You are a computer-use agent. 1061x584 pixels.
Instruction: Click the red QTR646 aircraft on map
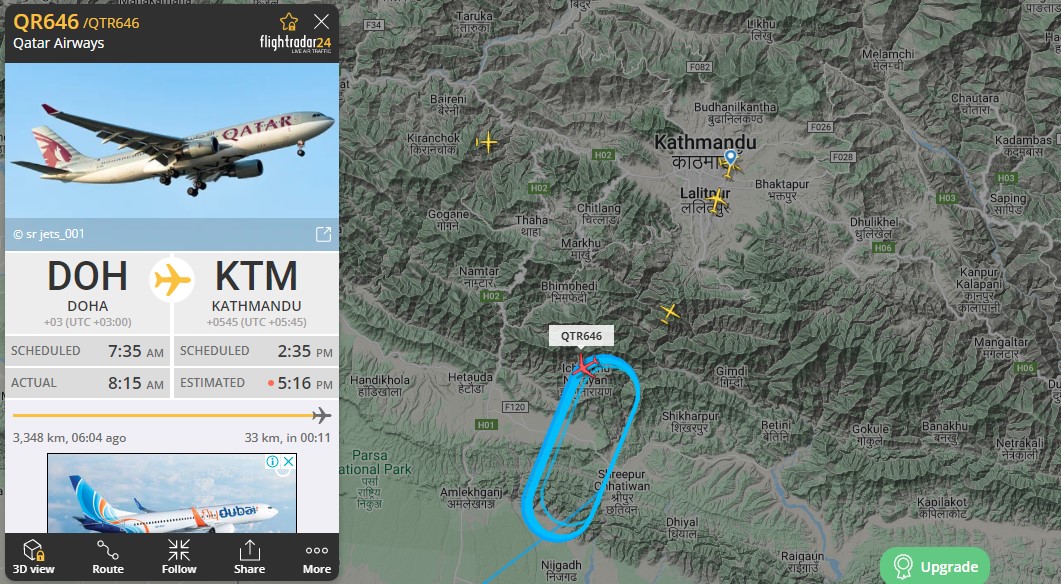click(584, 365)
